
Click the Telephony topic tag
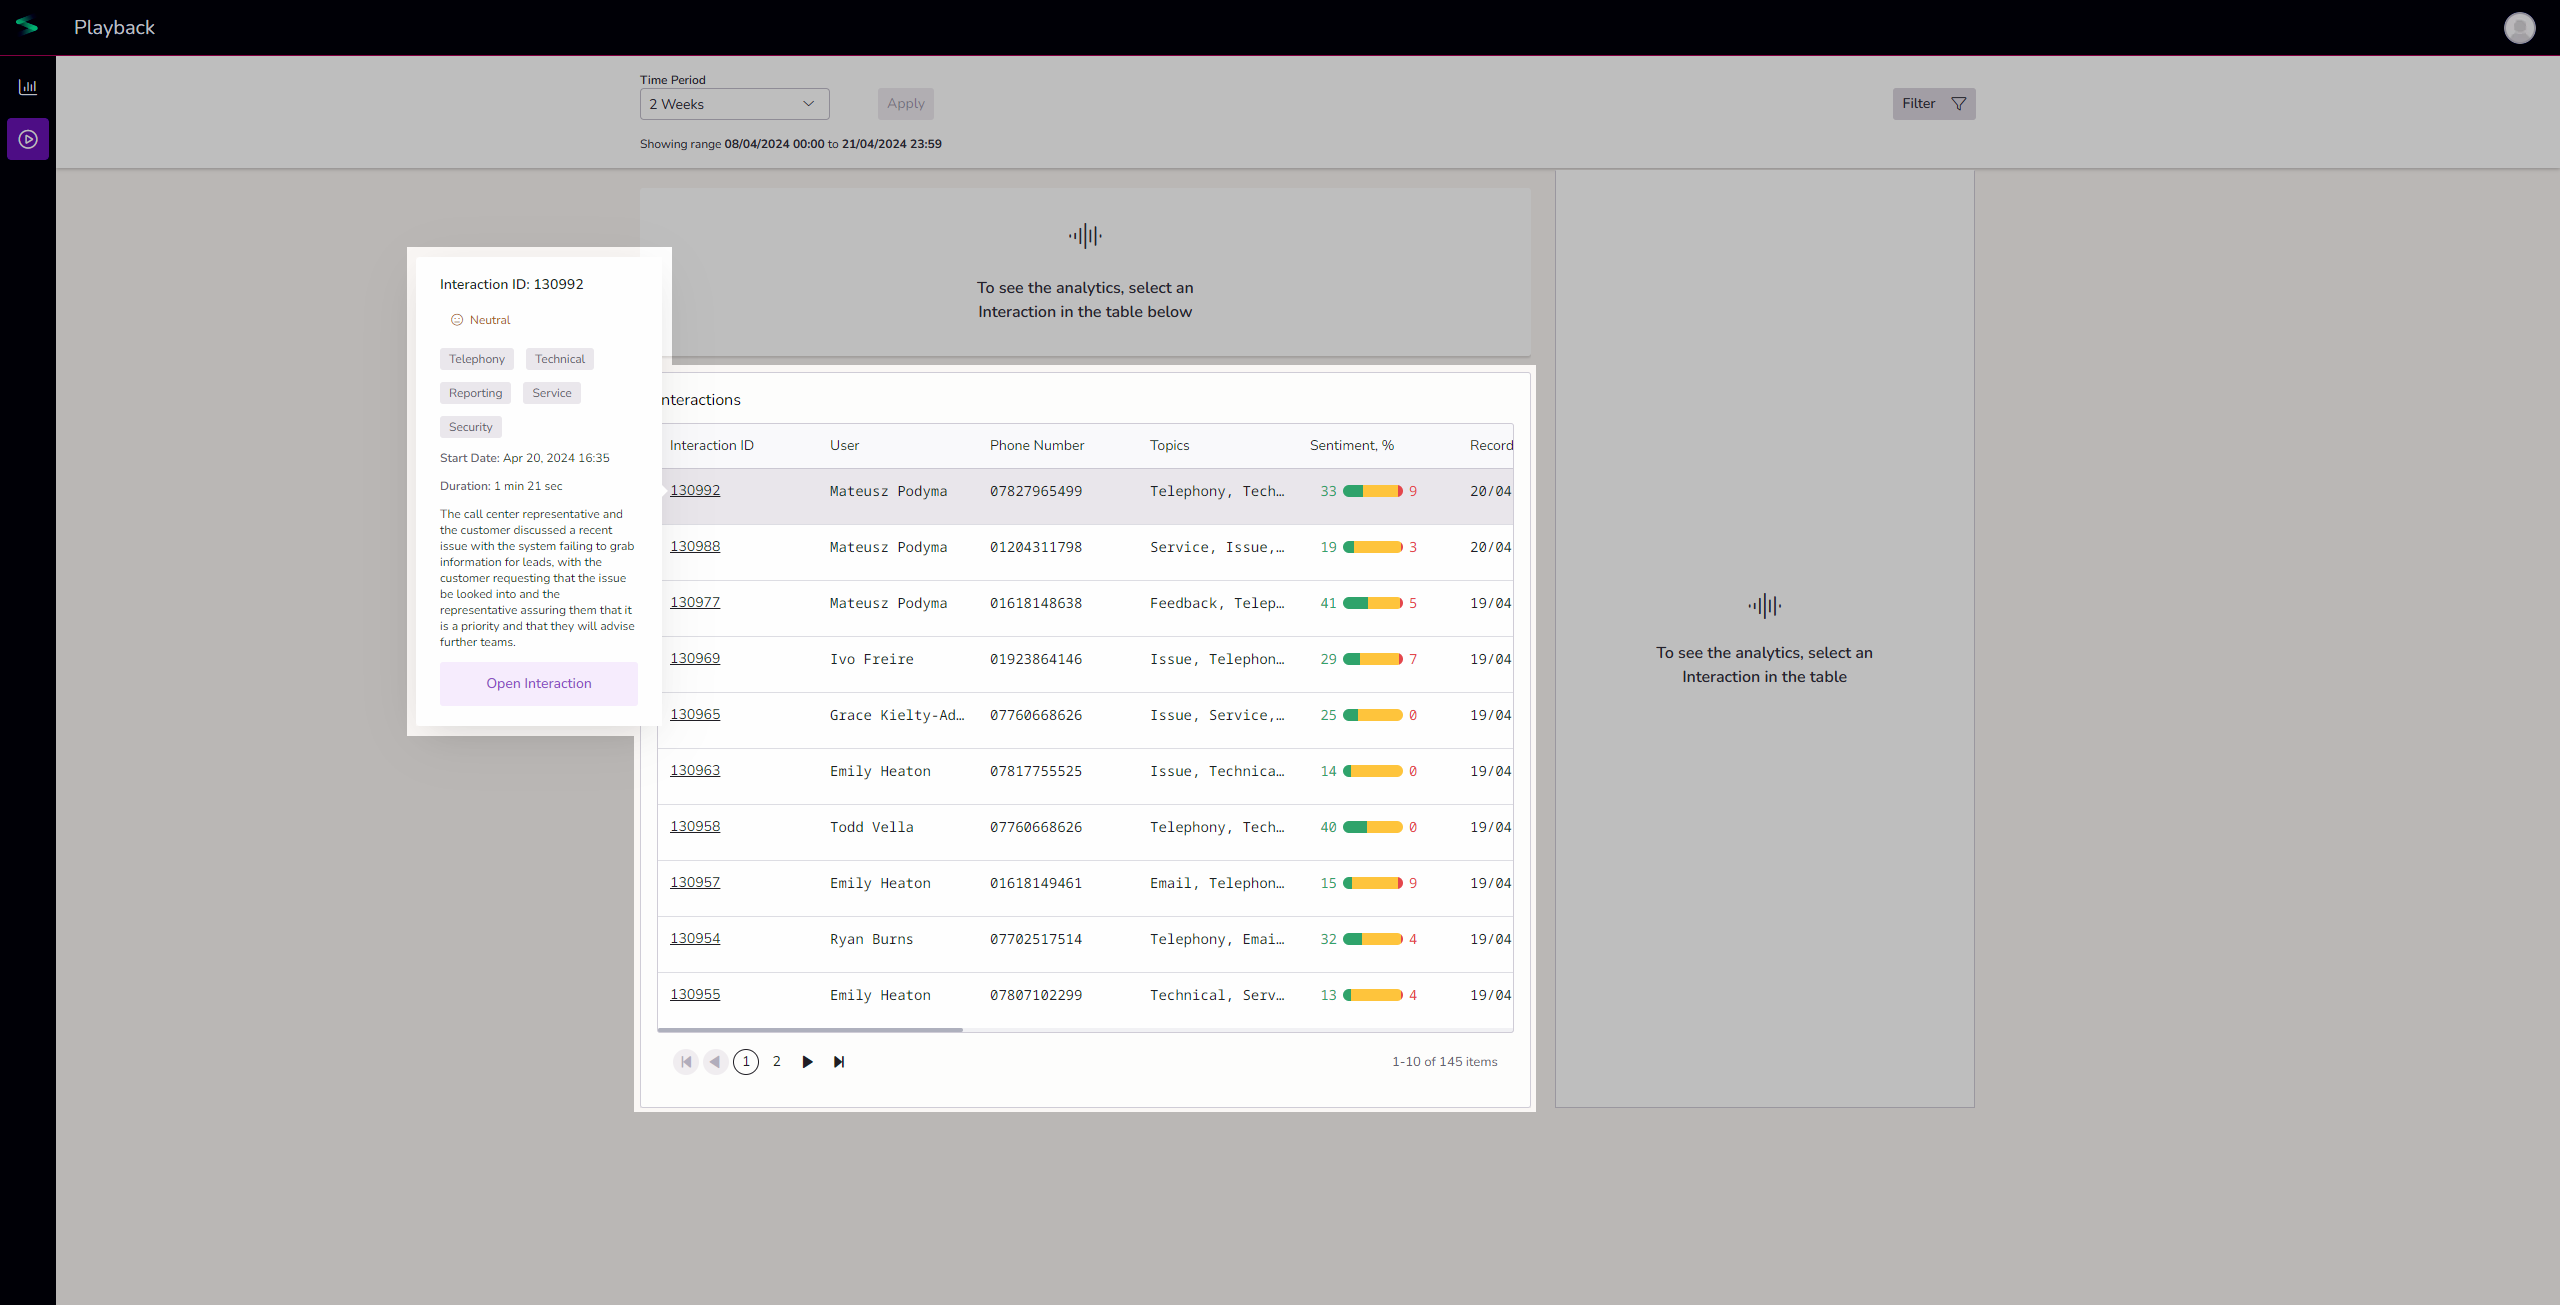pos(476,359)
